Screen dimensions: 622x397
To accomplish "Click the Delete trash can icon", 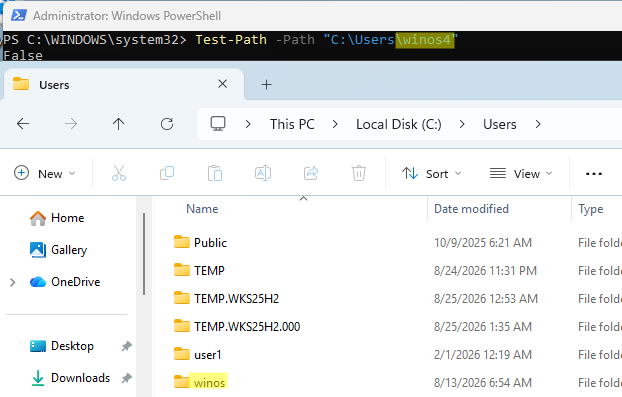I will click(x=359, y=173).
